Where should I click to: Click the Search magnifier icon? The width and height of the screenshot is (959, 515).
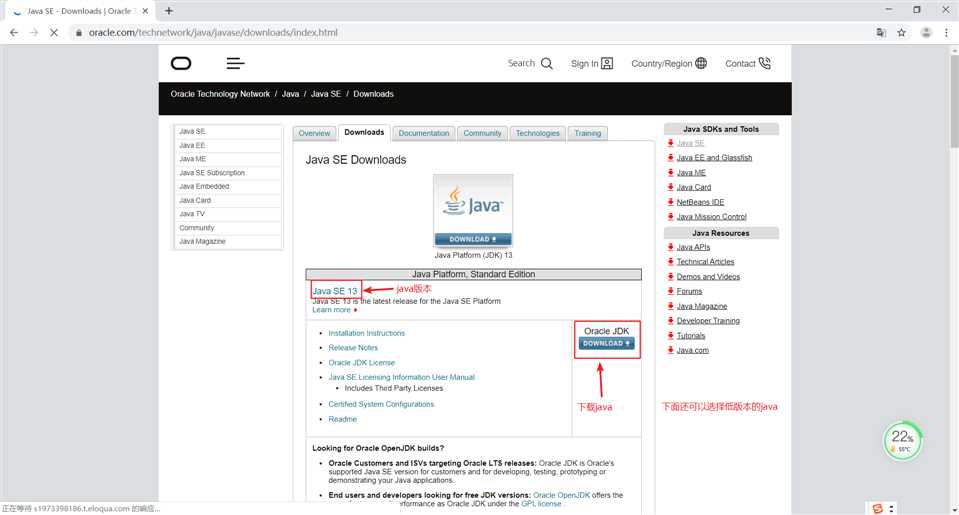[x=547, y=64]
